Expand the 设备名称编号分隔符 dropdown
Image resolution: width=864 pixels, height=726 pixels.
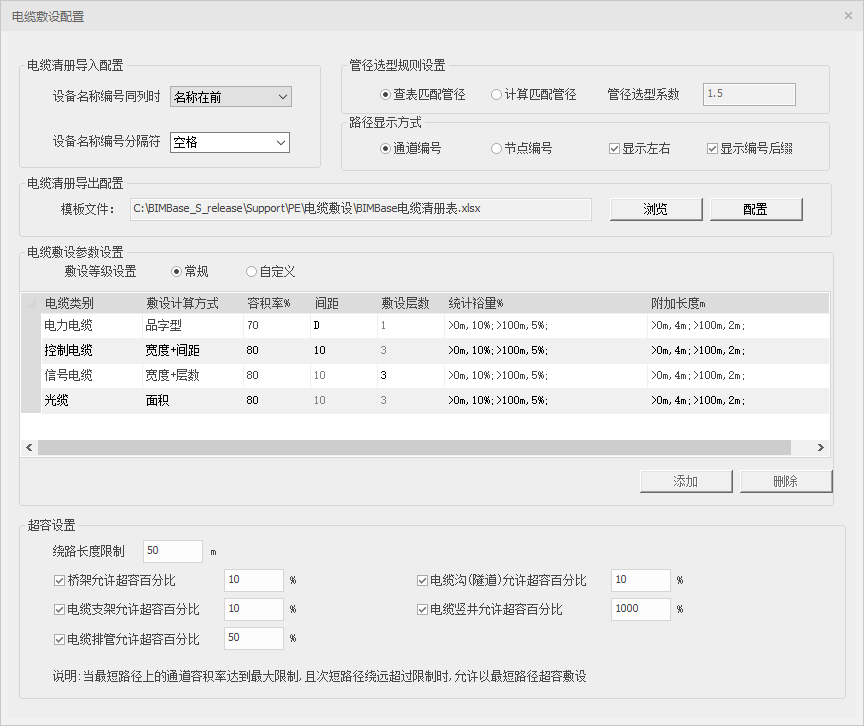coord(230,142)
